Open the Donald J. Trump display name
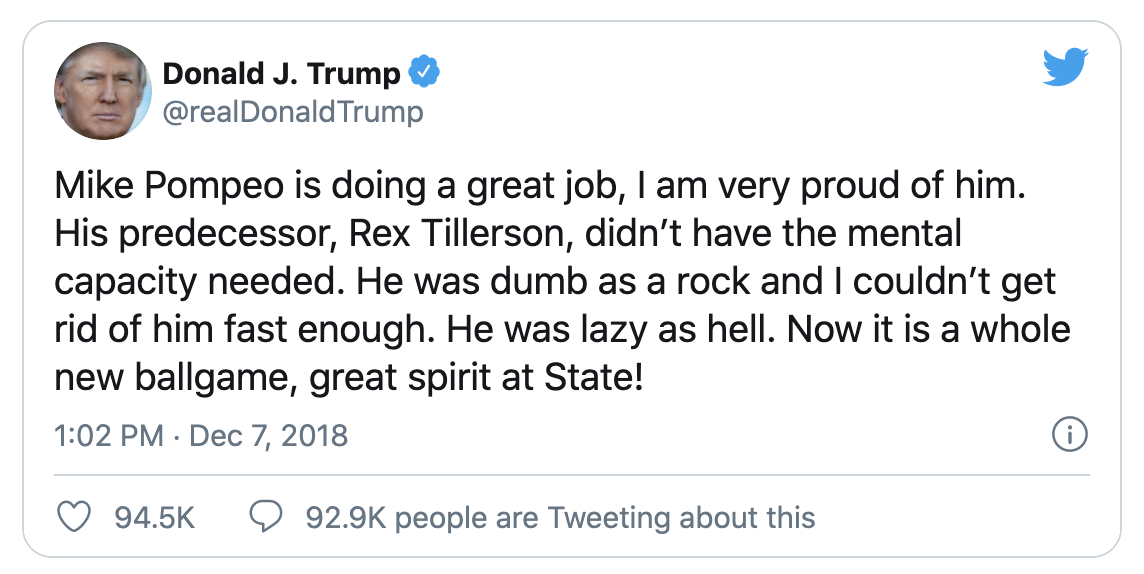The image size is (1144, 574). point(282,74)
